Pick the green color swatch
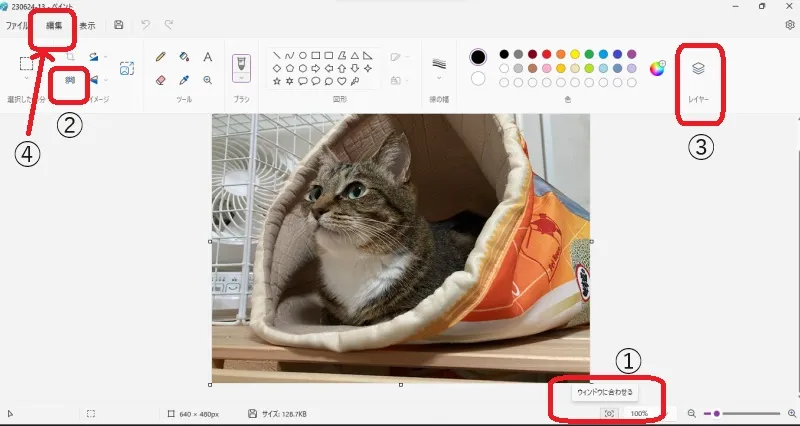The height and width of the screenshot is (426, 800). point(589,54)
